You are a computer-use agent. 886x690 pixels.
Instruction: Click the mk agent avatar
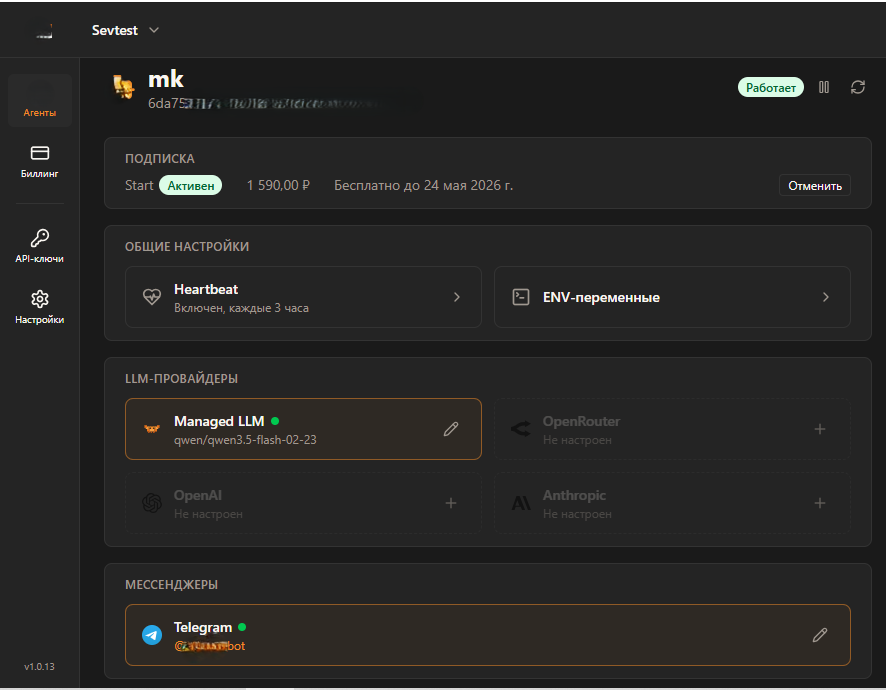(x=124, y=86)
